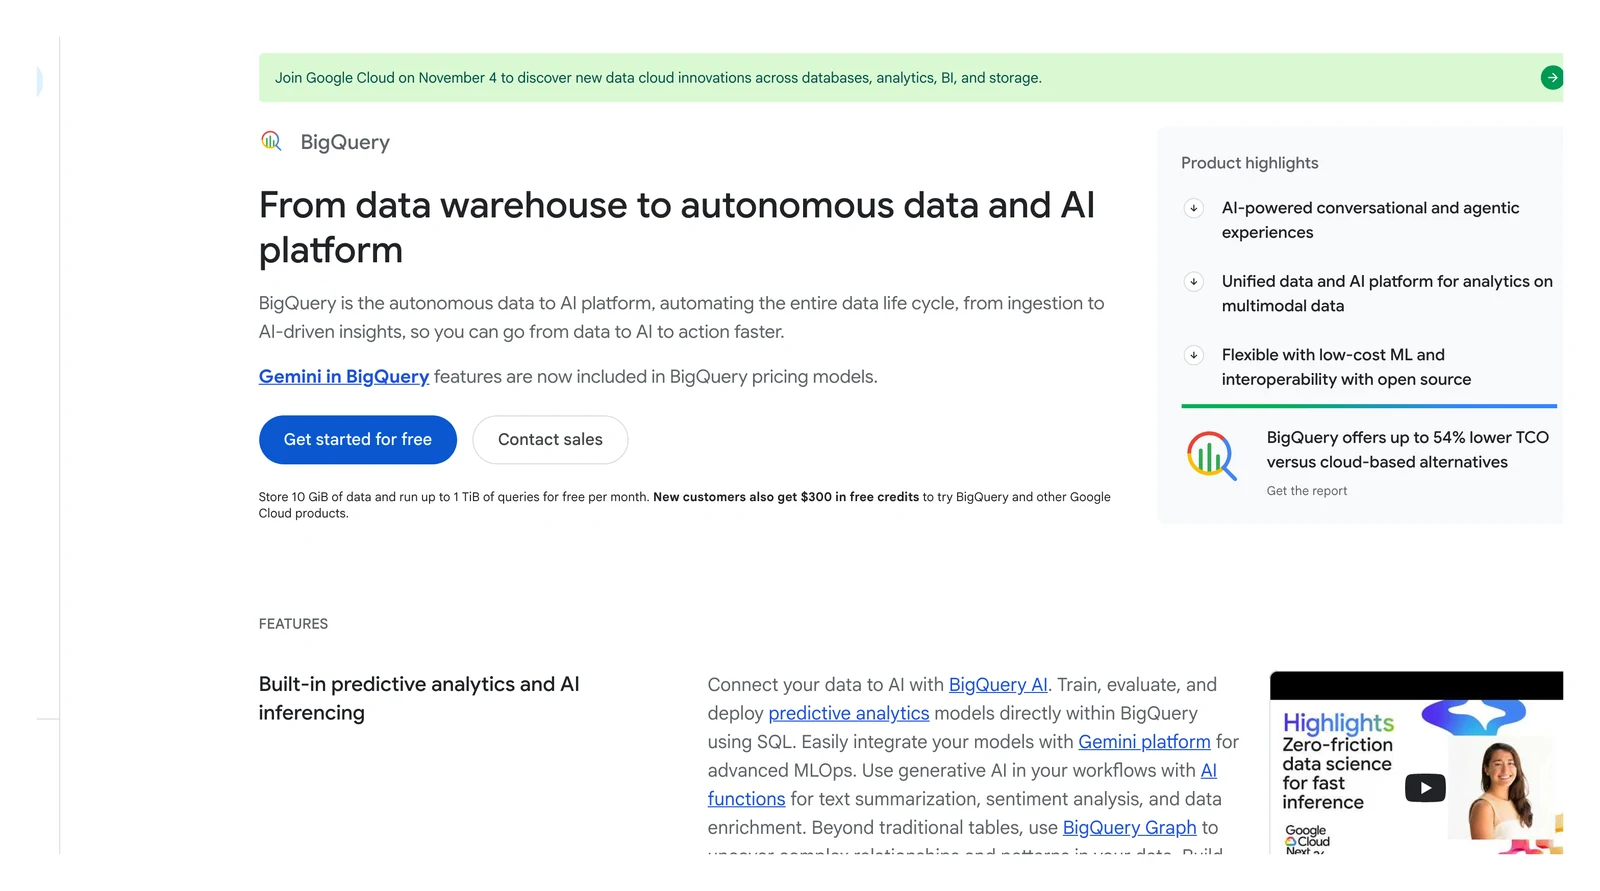
Task: Click the main headline about autonomous data platform
Action: click(x=677, y=228)
